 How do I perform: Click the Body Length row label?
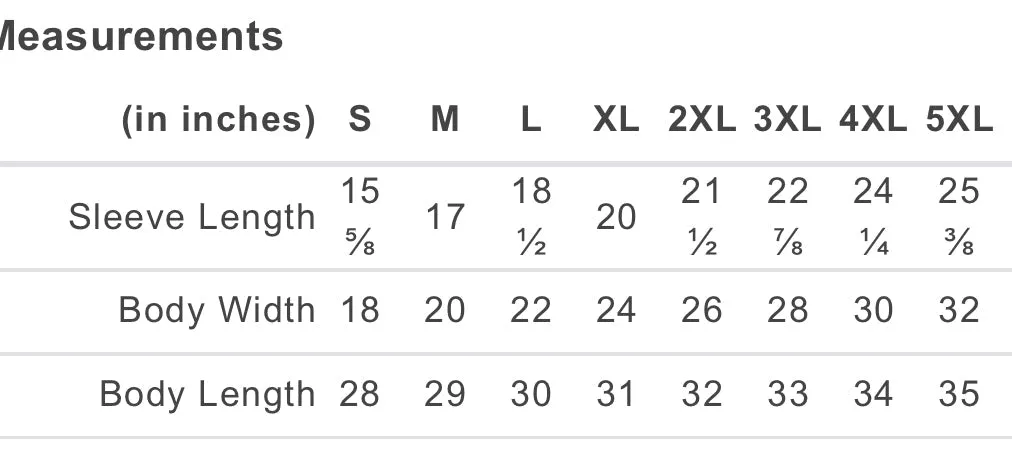pyautogui.click(x=207, y=394)
